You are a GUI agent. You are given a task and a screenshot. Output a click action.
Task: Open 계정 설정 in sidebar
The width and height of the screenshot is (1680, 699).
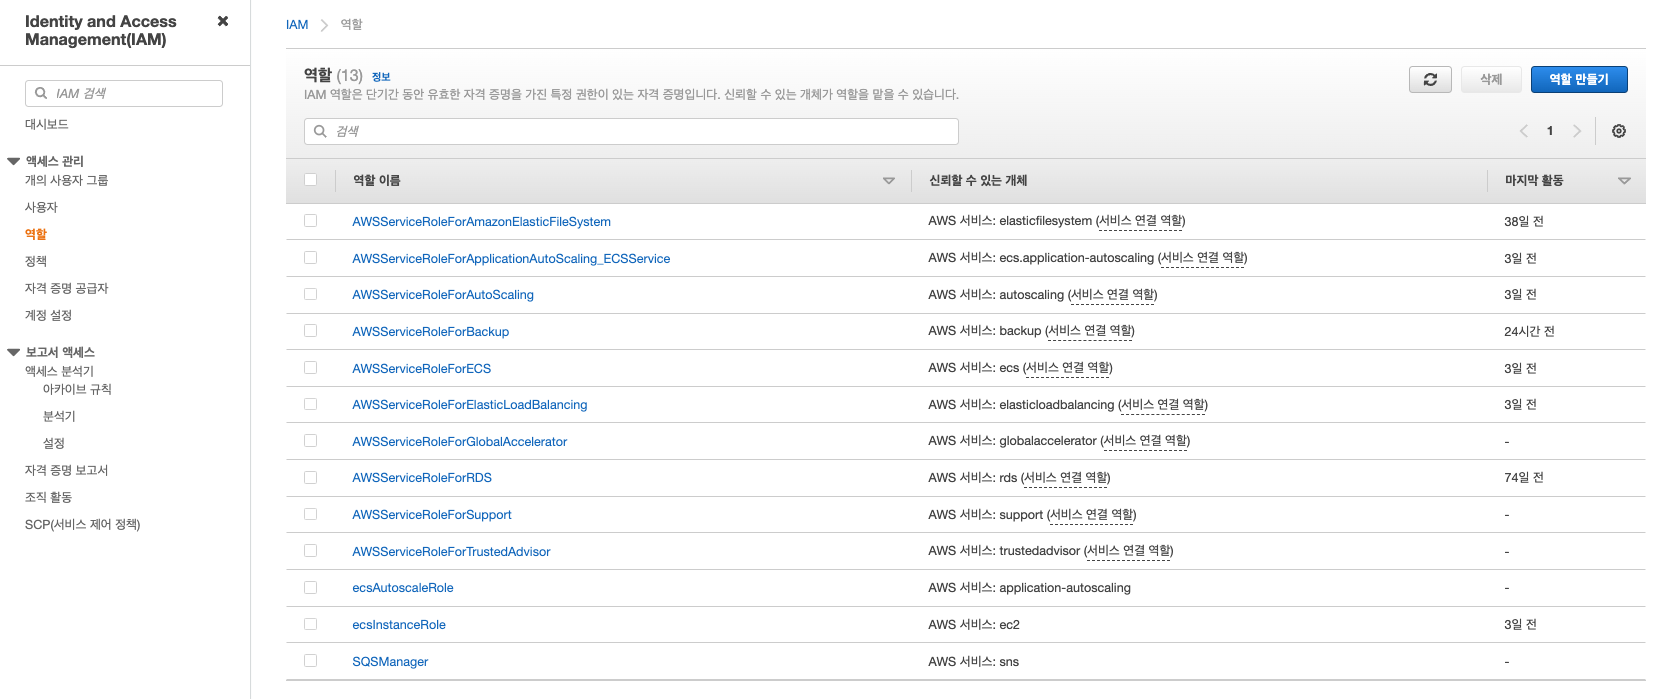[48, 315]
